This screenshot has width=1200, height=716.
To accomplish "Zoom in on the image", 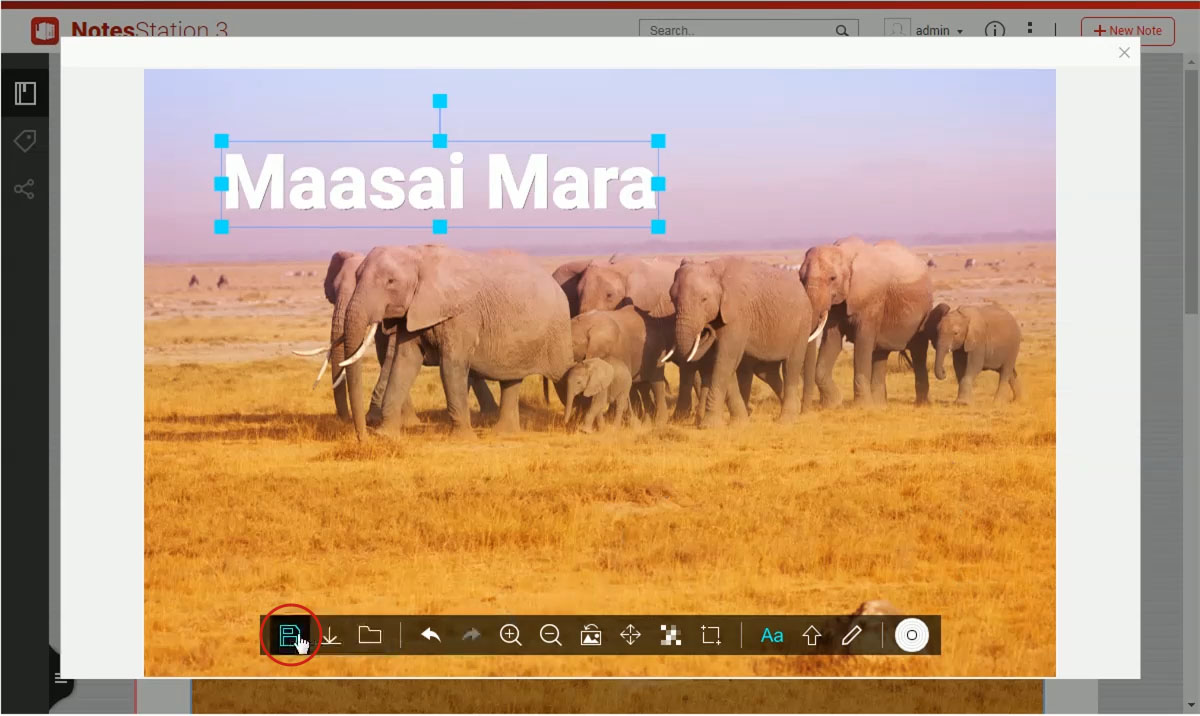I will coord(511,635).
